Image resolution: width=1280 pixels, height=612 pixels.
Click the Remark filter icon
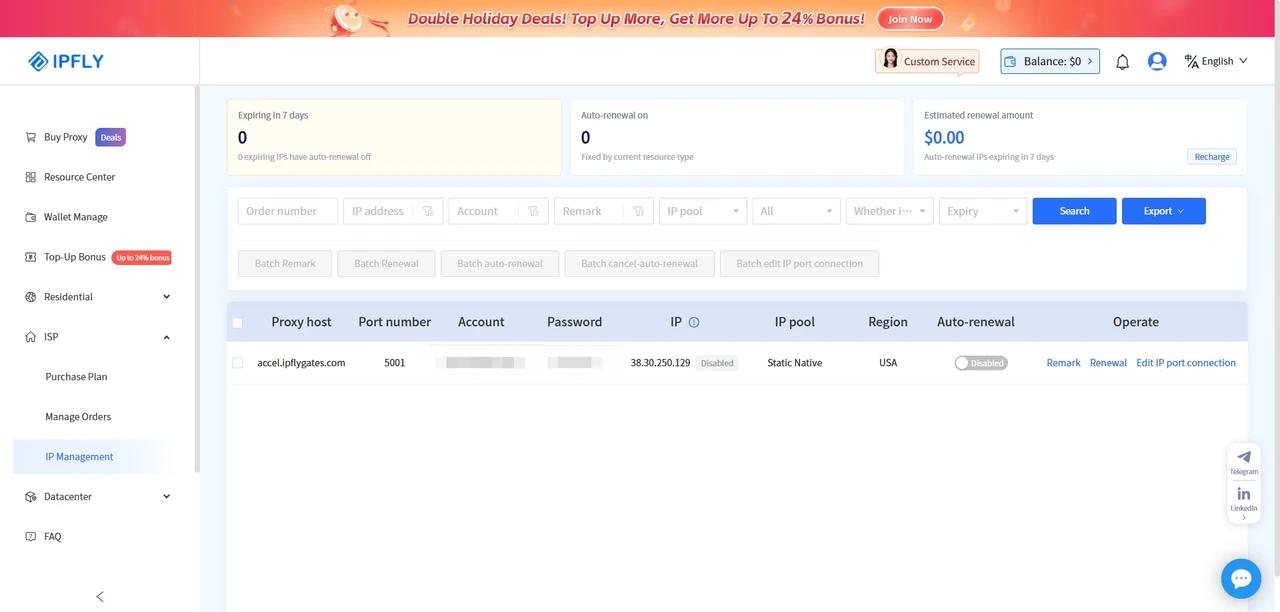tap(638, 211)
